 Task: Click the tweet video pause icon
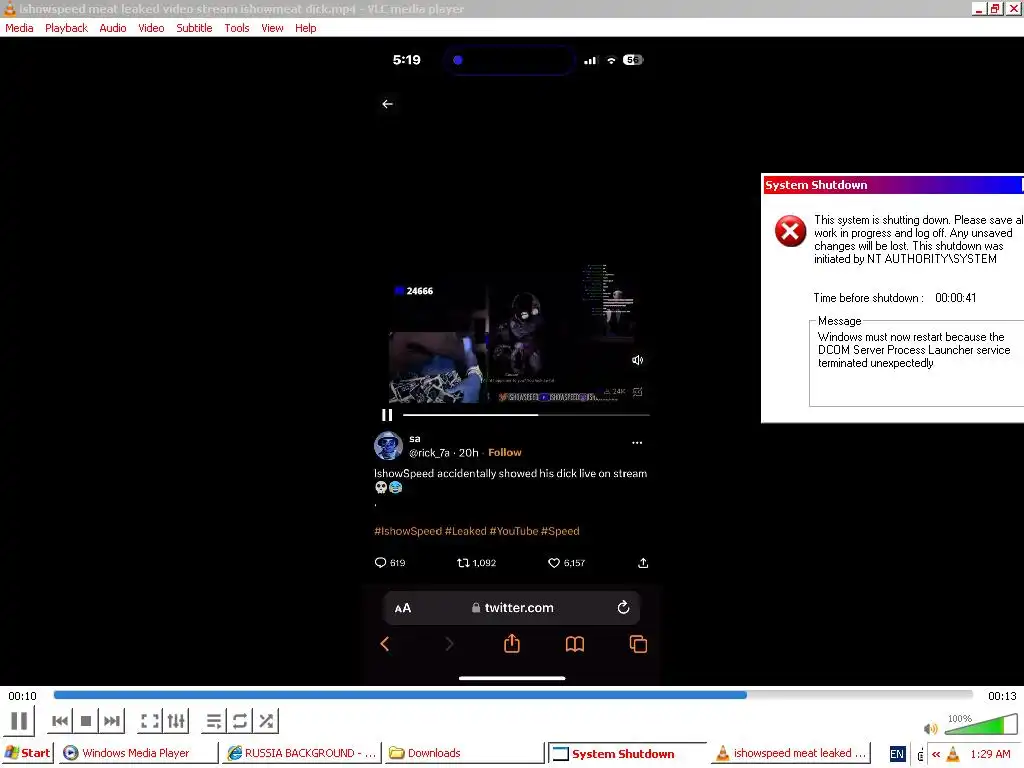387,415
